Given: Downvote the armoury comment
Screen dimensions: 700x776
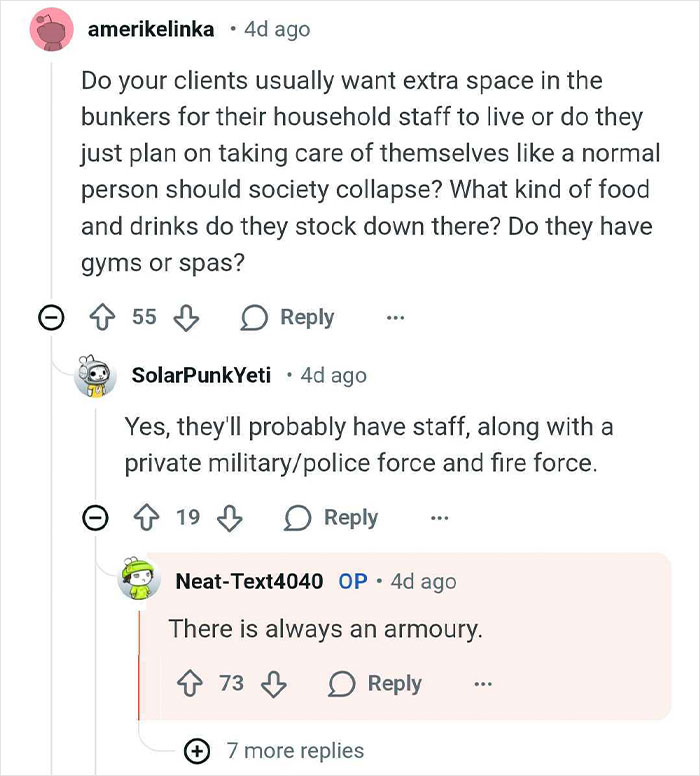Looking at the screenshot, I should (x=272, y=684).
